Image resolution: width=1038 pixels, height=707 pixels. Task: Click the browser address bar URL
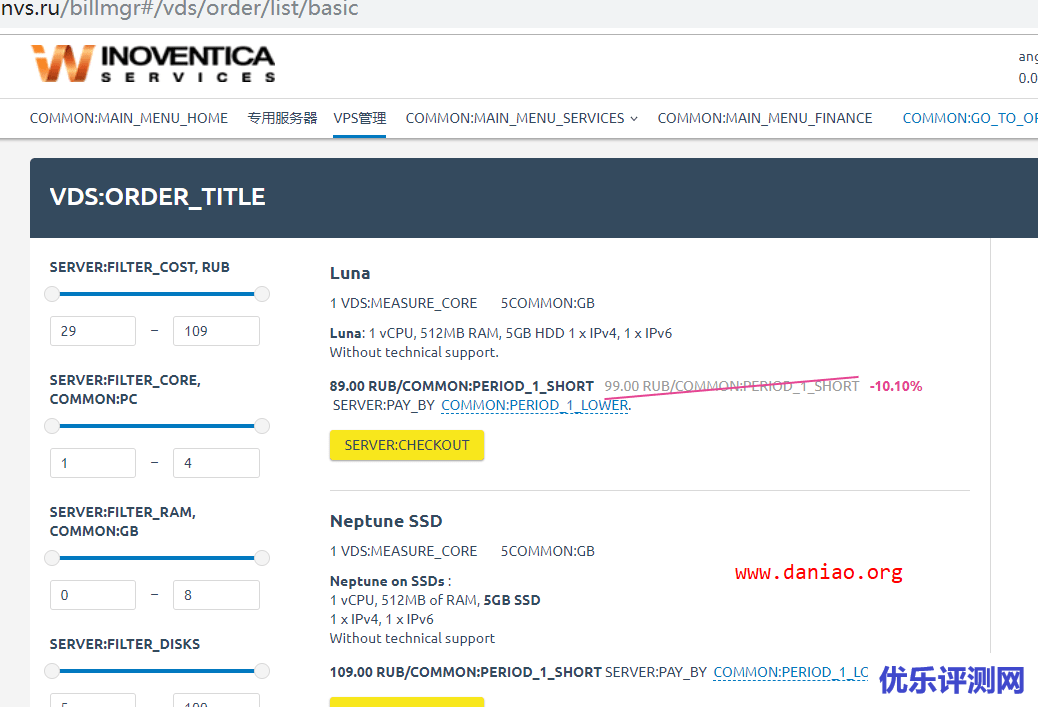(x=180, y=9)
